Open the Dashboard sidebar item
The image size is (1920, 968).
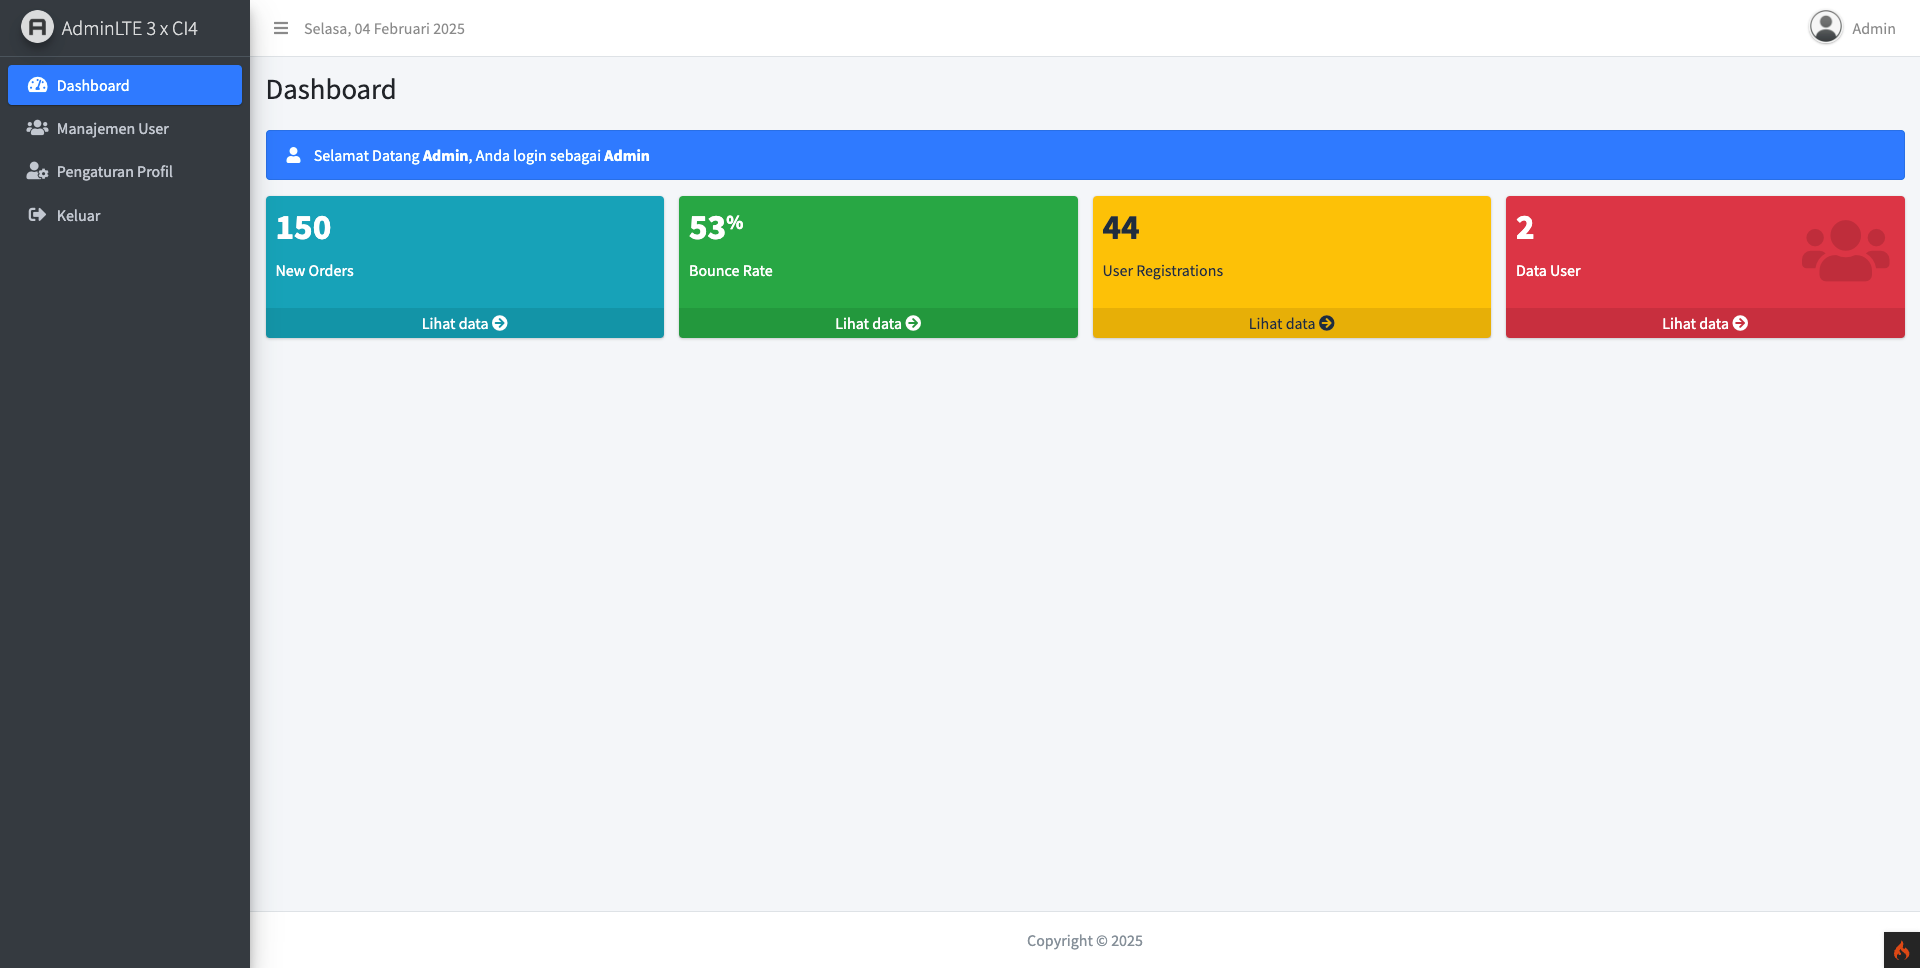125,85
